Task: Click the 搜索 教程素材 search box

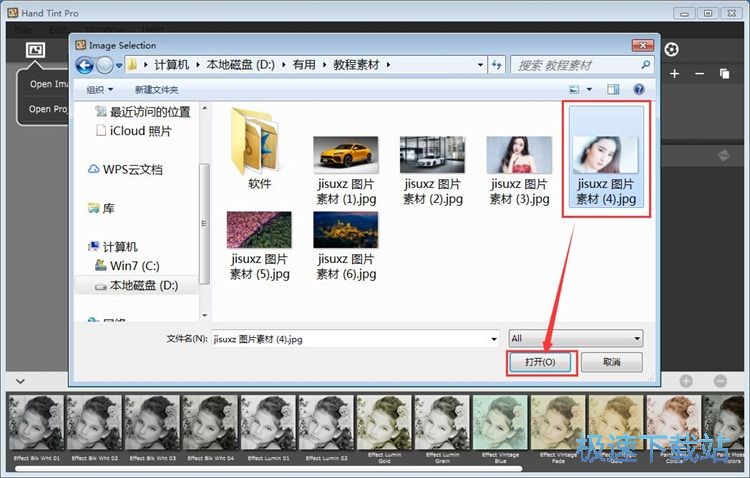Action: (582, 65)
